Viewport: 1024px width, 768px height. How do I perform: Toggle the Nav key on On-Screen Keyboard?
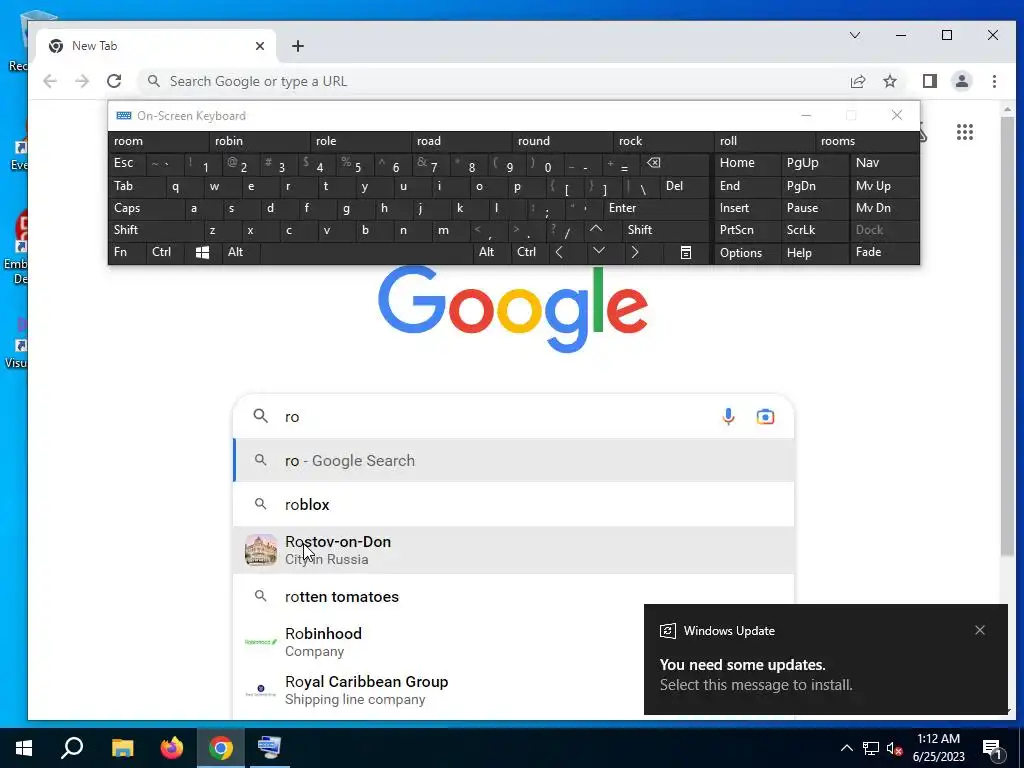(884, 163)
